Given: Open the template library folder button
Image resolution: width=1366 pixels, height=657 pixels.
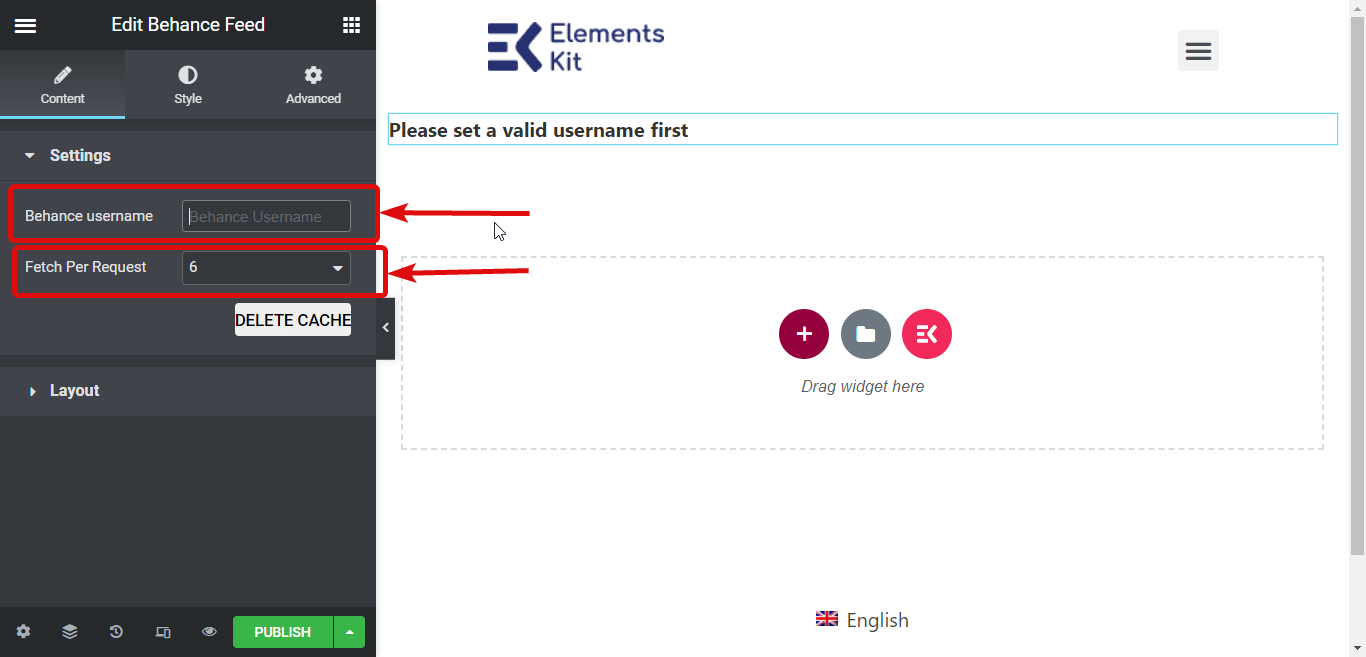Looking at the screenshot, I should 866,334.
